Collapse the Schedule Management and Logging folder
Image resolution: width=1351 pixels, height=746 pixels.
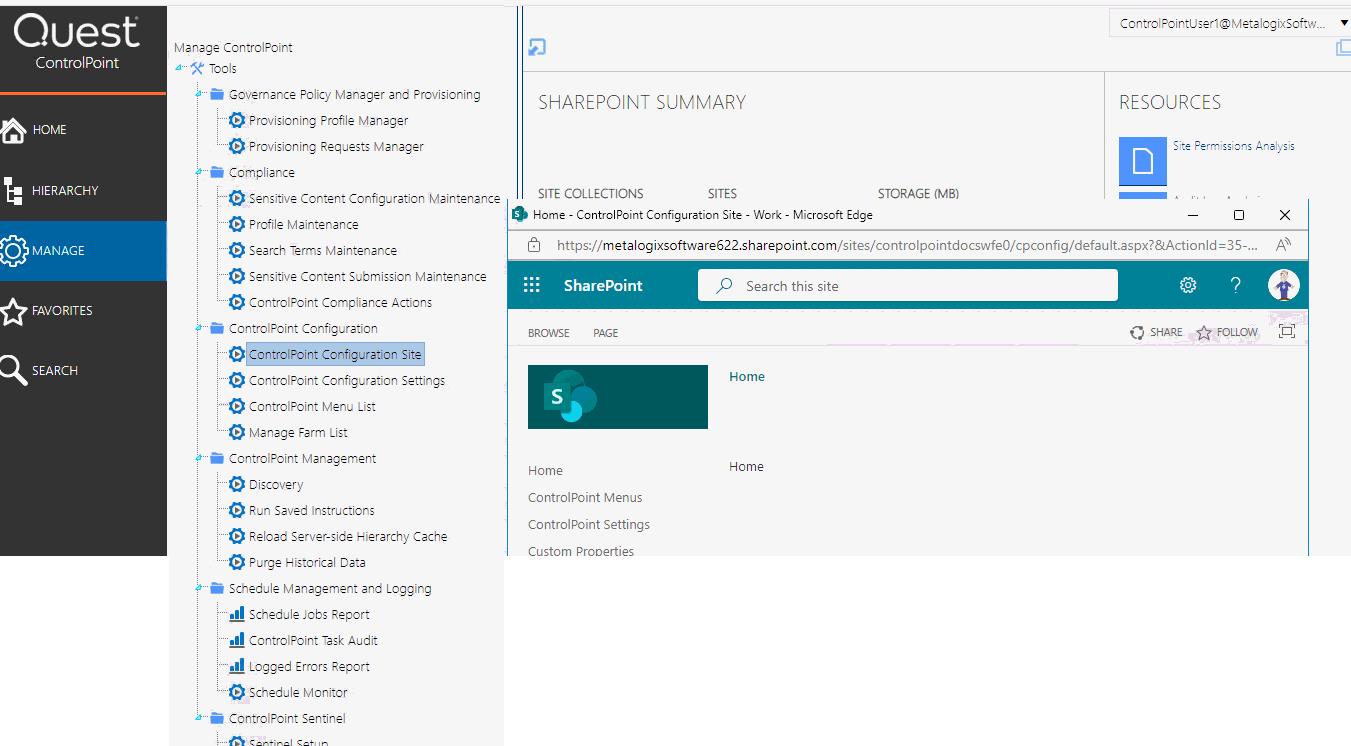coord(198,588)
